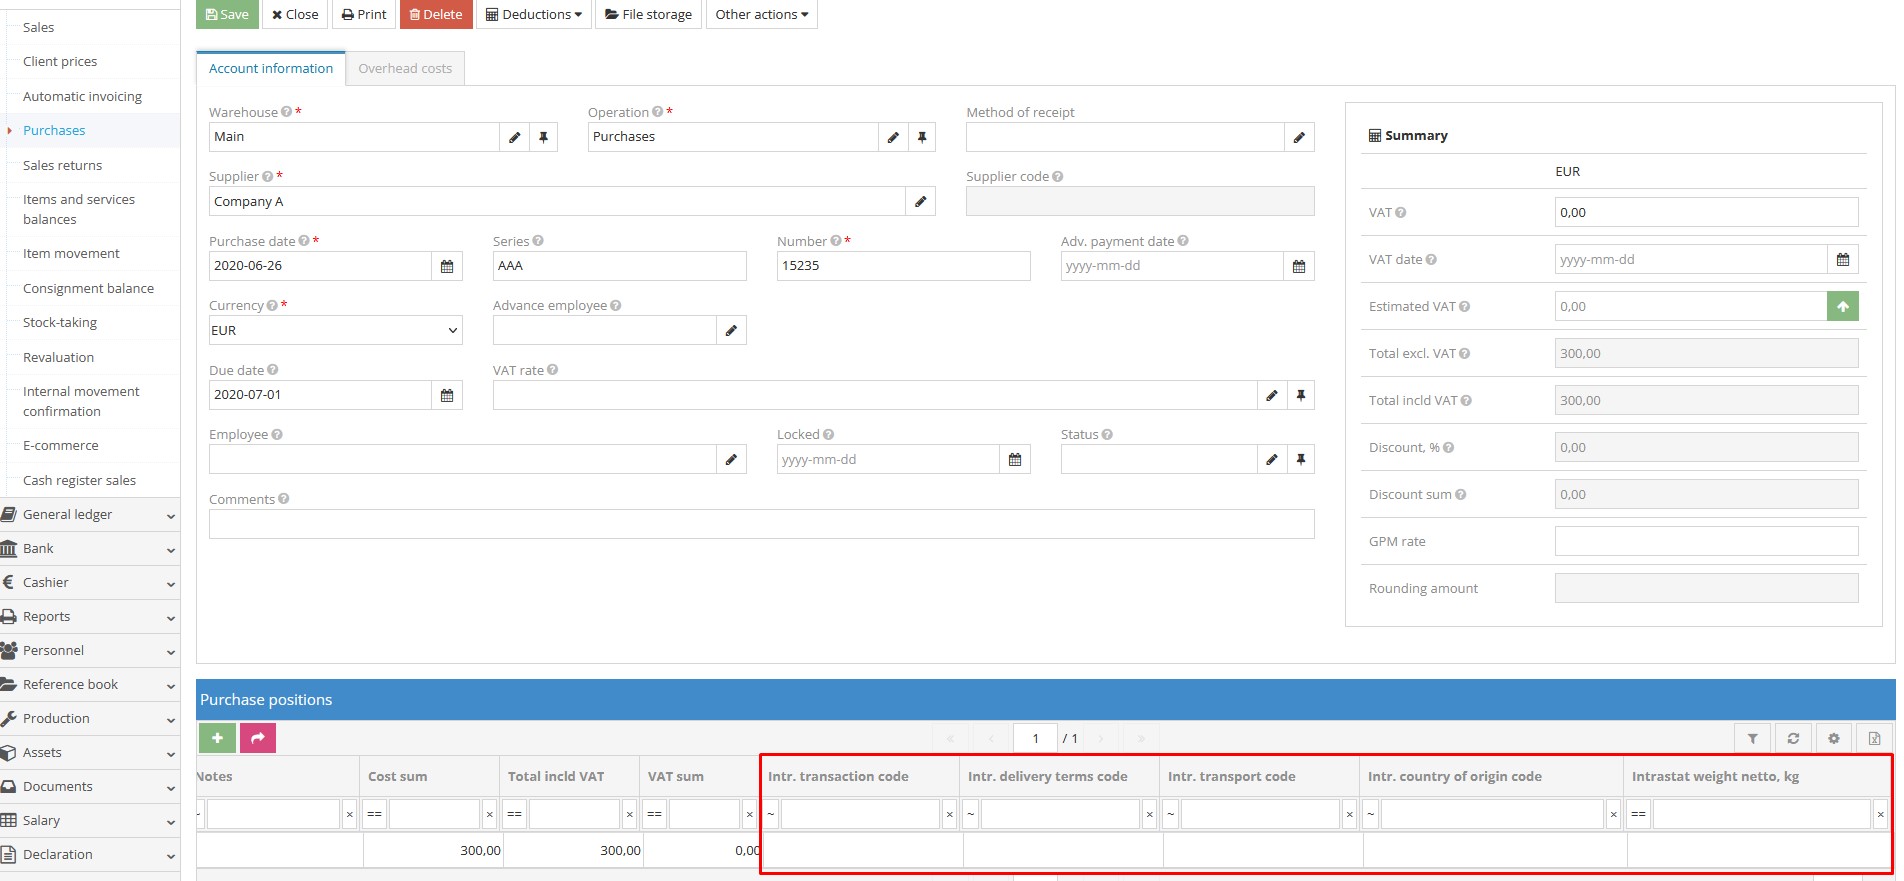Click the pencil icon next to Warehouse field

coord(514,137)
